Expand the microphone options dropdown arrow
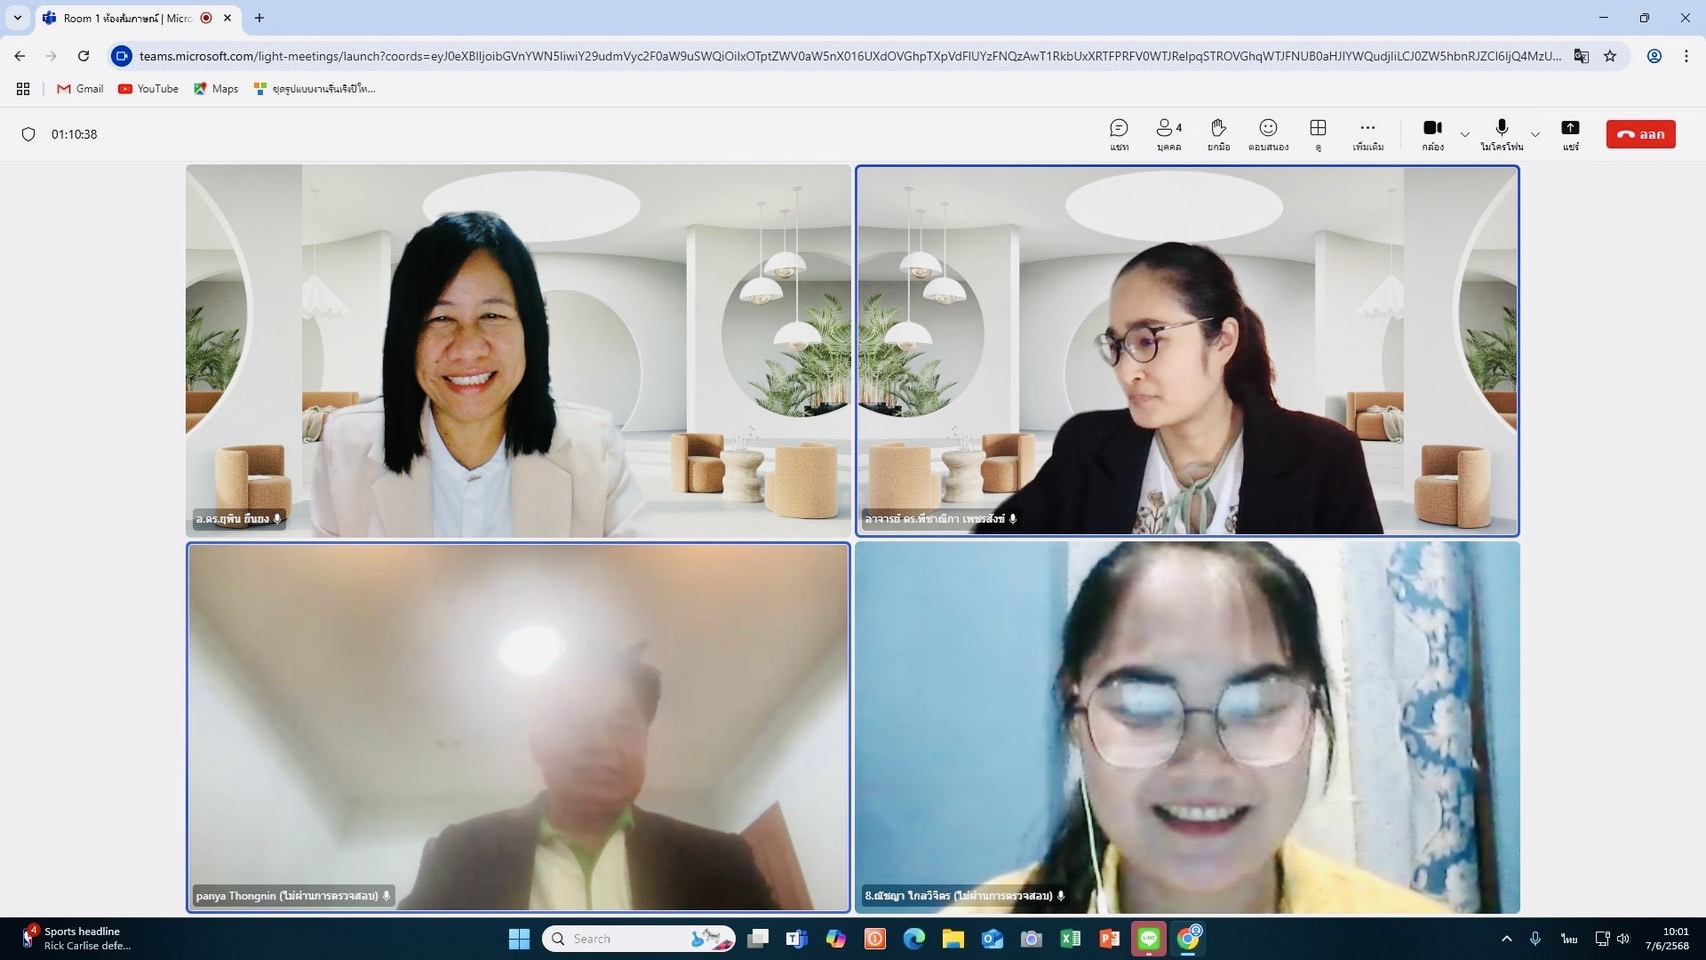The width and height of the screenshot is (1706, 960). [1535, 134]
